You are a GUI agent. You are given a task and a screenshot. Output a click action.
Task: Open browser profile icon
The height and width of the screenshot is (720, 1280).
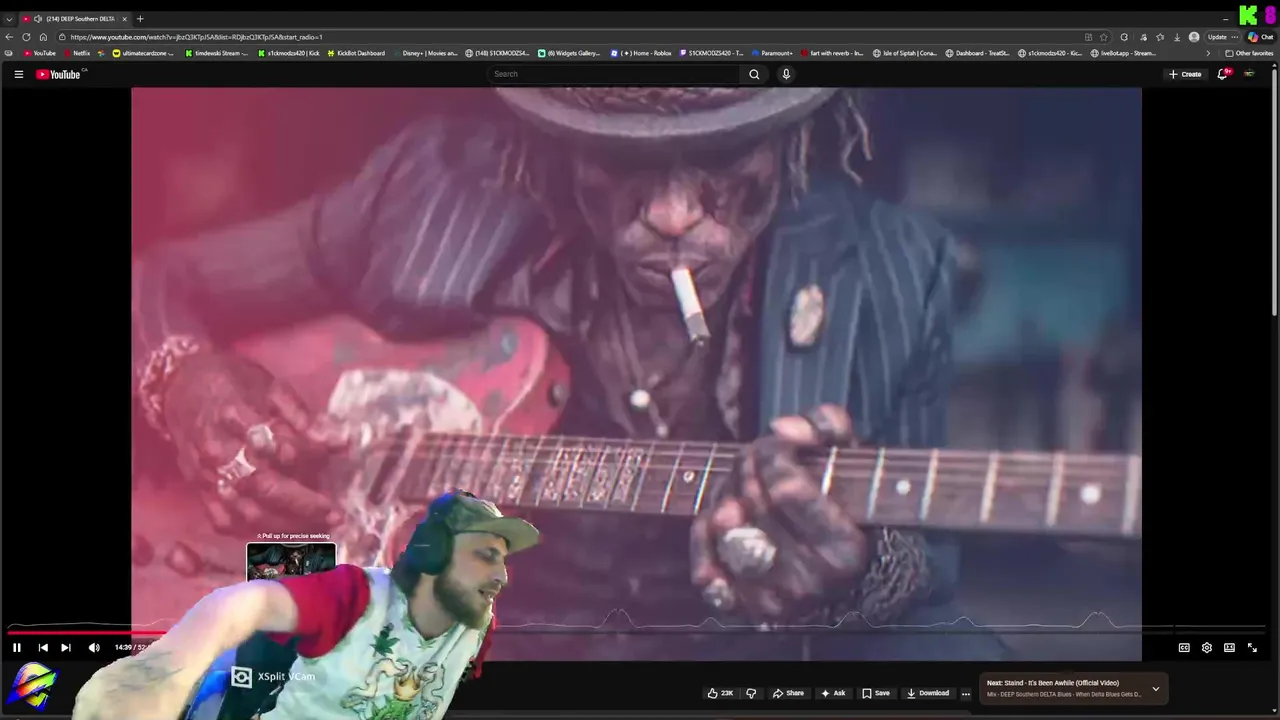click(x=1194, y=37)
